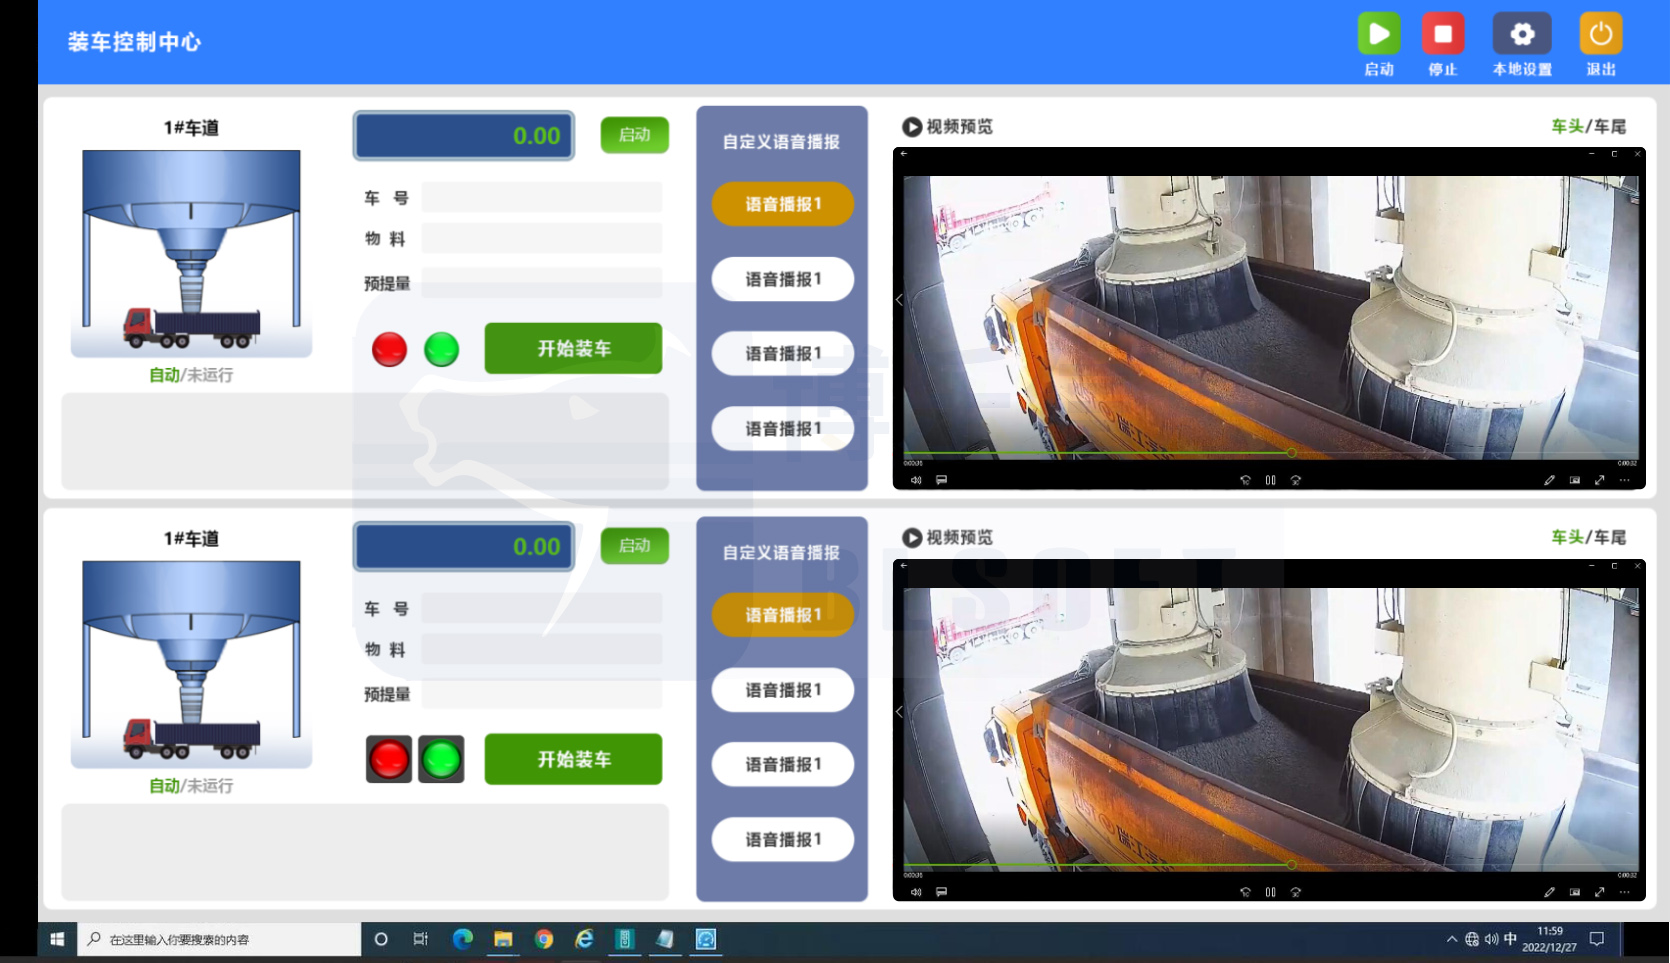This screenshot has width=1670, height=963.
Task: Click 开始装车 in the top lane
Action: [573, 348]
